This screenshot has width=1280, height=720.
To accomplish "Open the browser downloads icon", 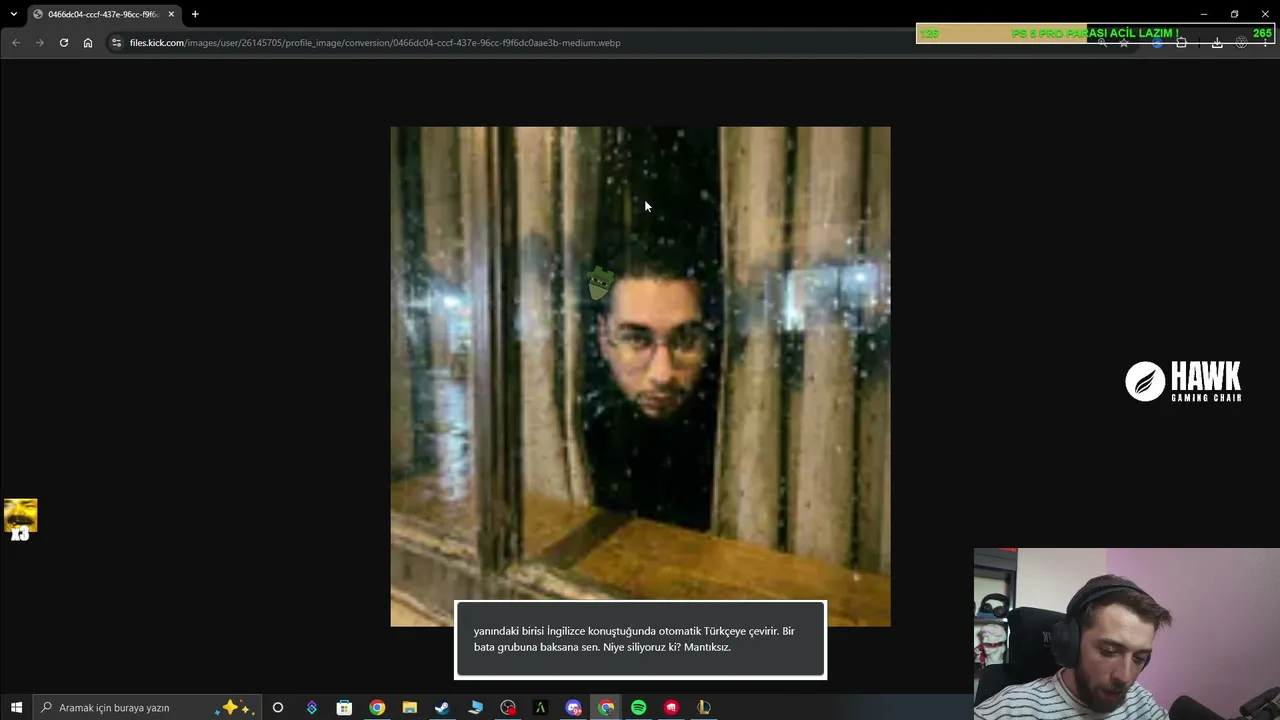I will (x=1217, y=43).
